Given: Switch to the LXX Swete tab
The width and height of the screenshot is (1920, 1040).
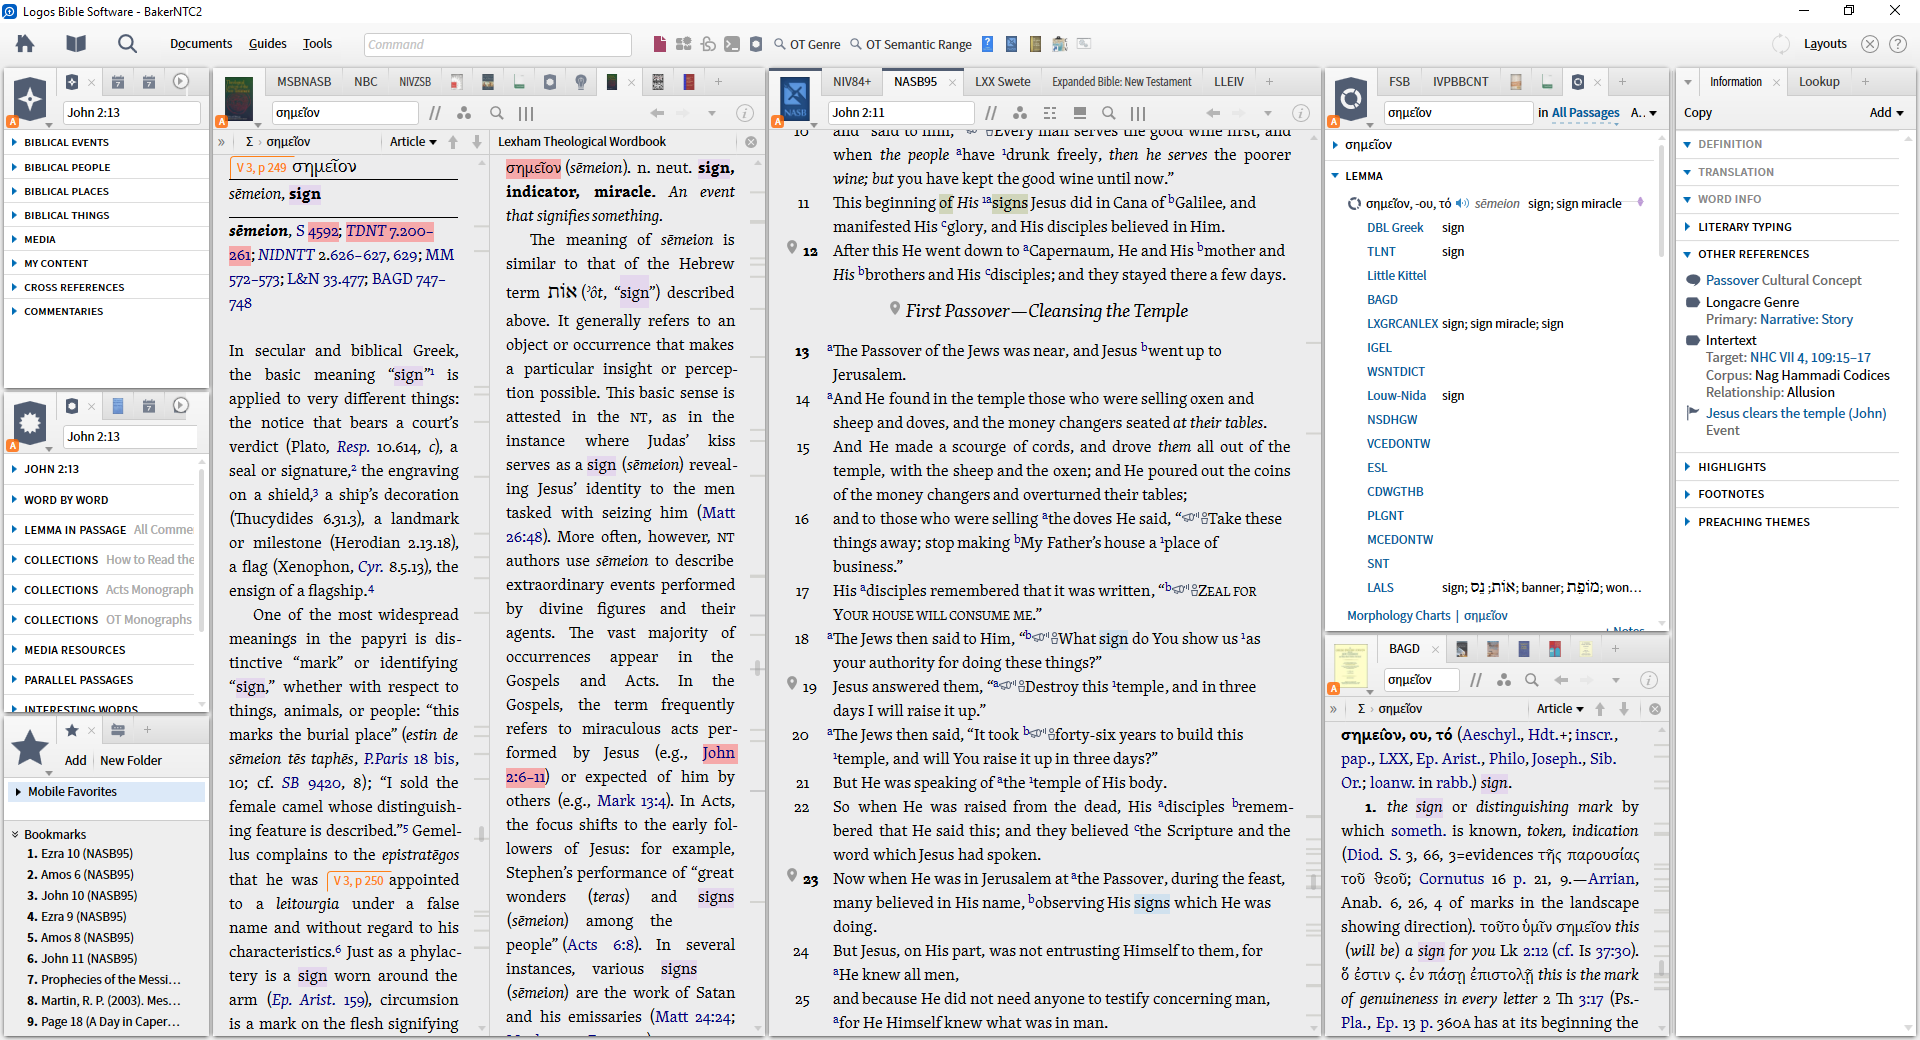Looking at the screenshot, I should tap(1002, 82).
